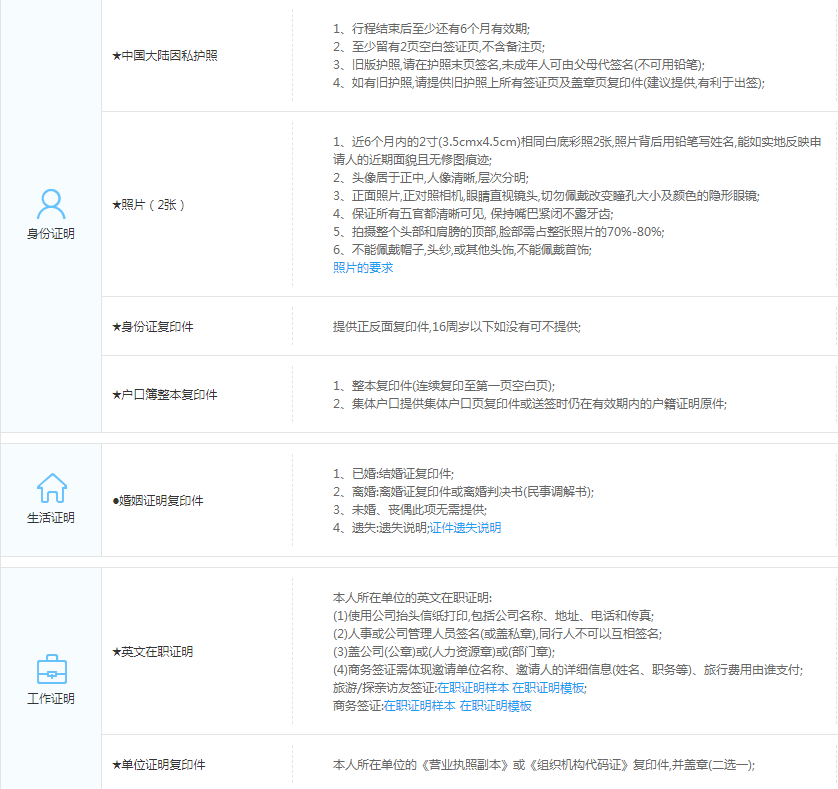Click the ●婚姻证明复印件 row heading

pyautogui.click(x=158, y=500)
